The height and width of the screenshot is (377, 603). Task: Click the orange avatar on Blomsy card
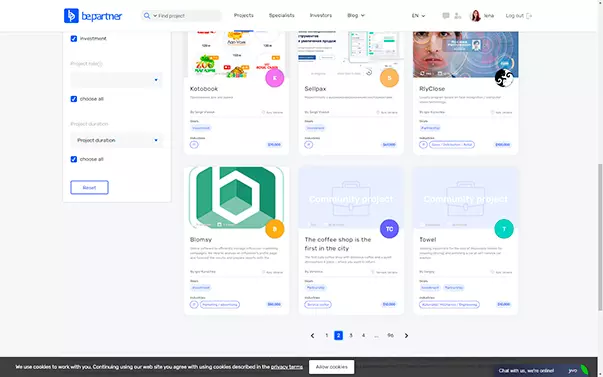(275, 229)
